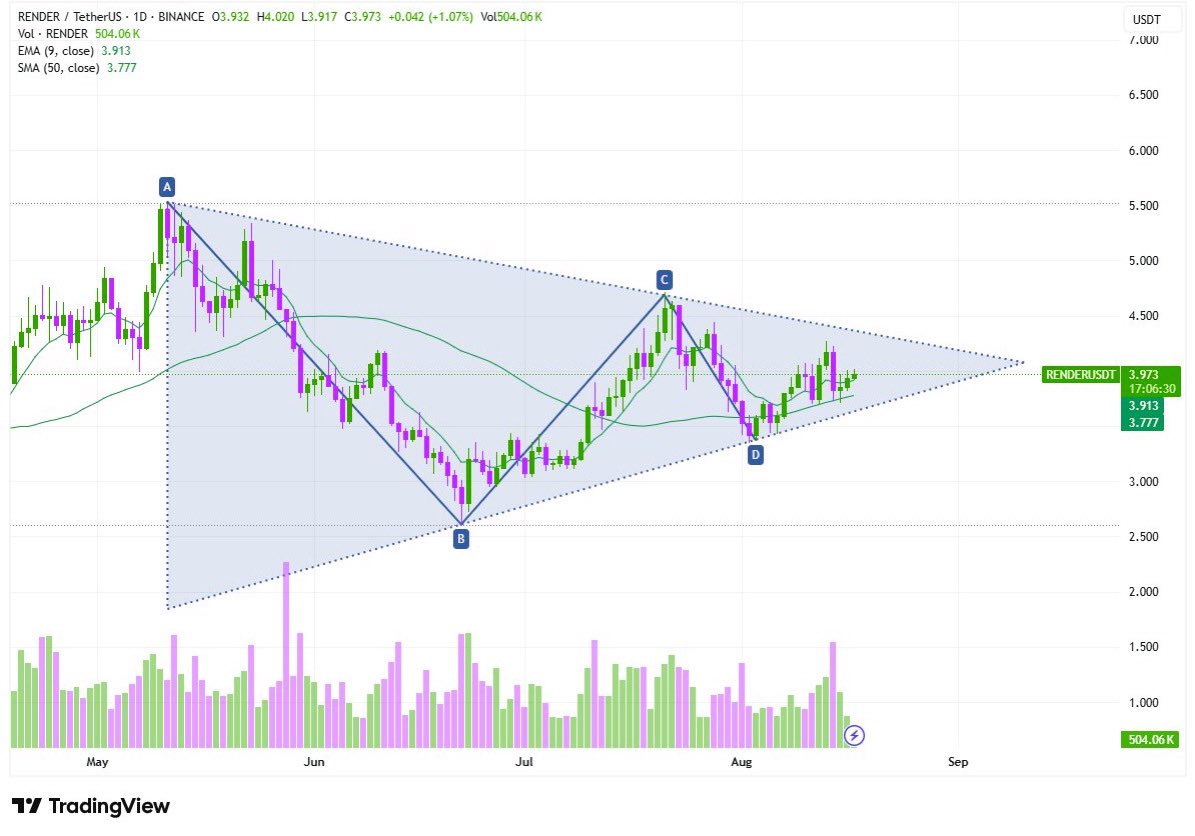Select the pattern point labeled A
This screenshot has width=1195, height=836.
167,187
